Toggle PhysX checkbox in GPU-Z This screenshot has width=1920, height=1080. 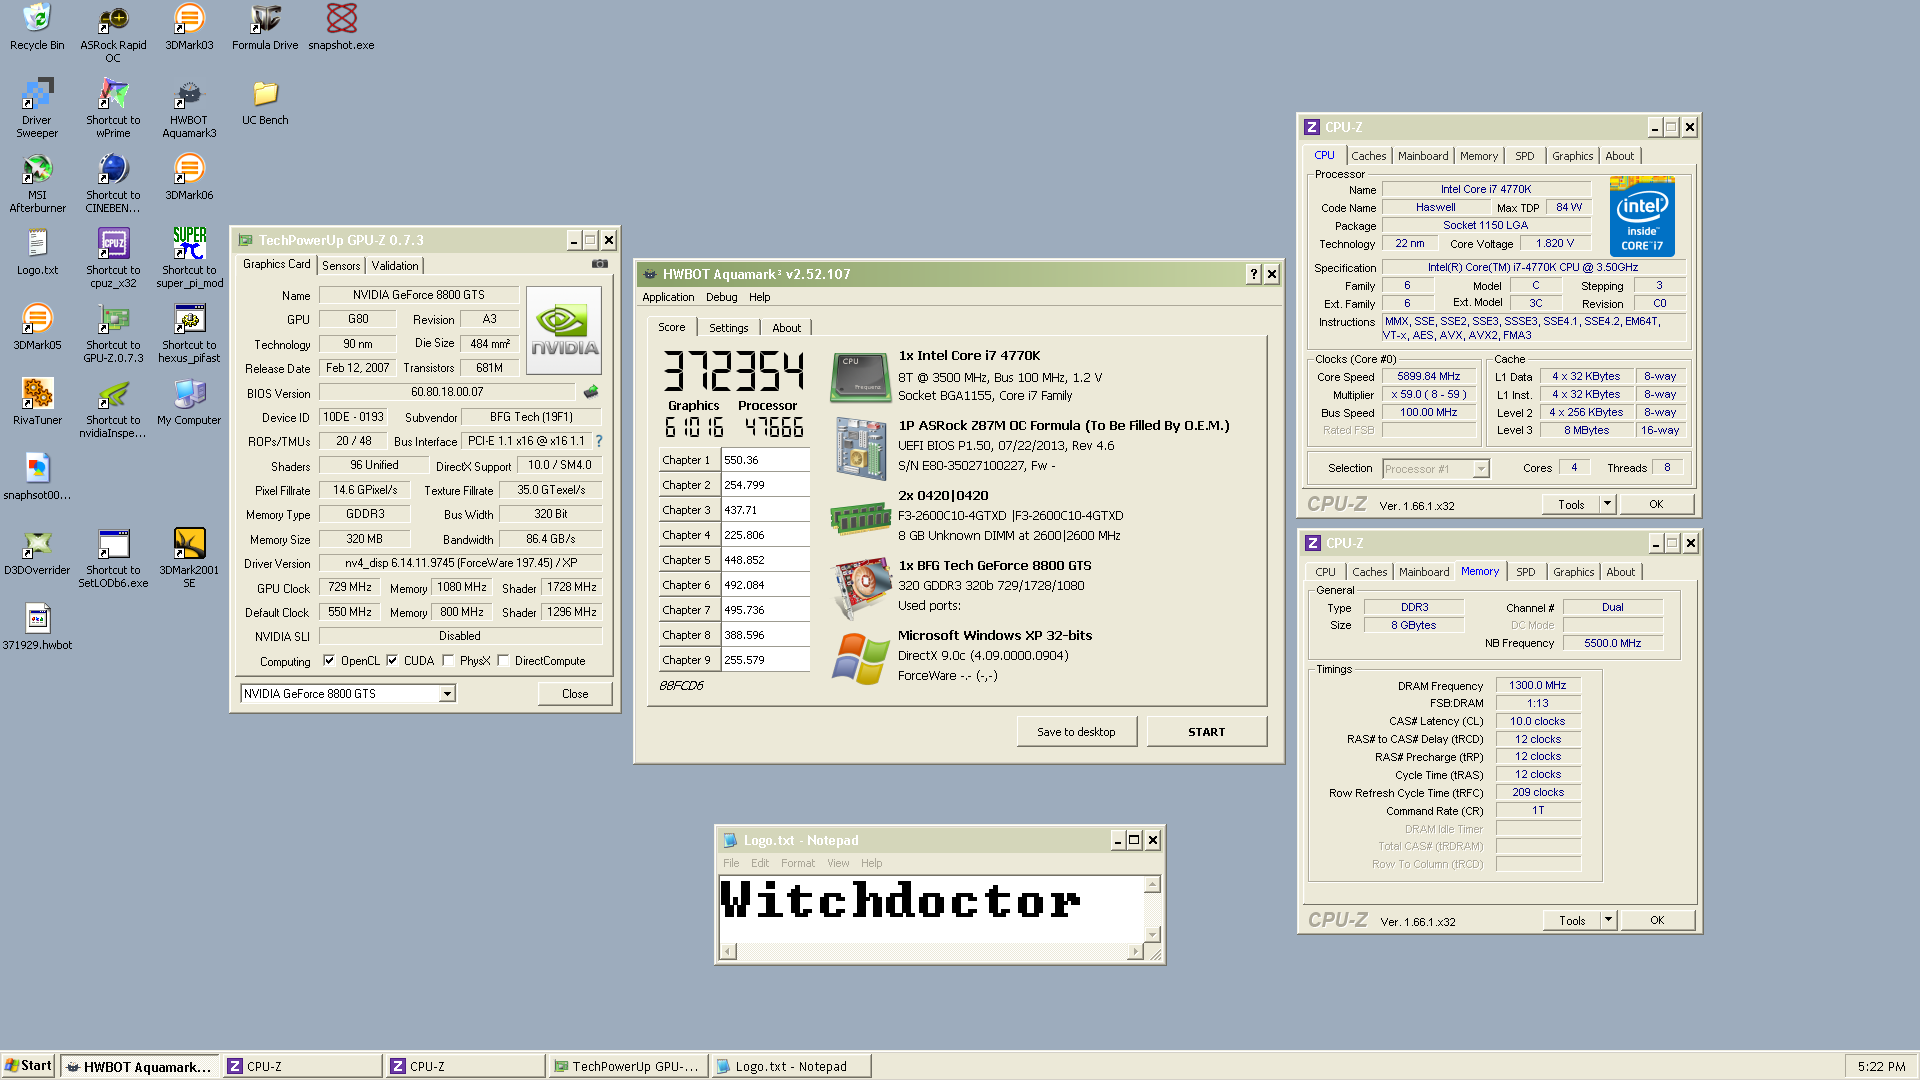coord(448,660)
